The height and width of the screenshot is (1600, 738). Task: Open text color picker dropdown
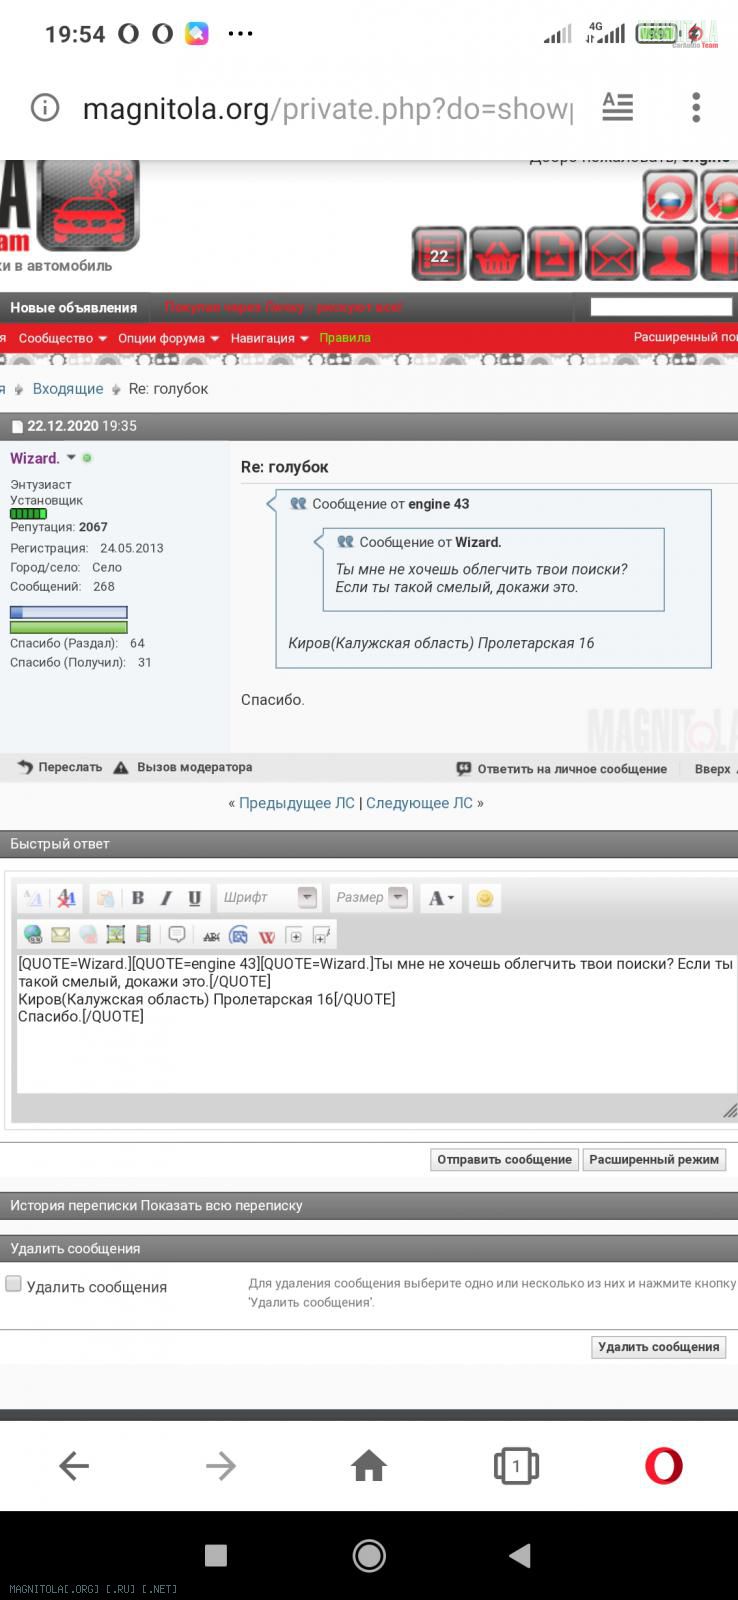click(441, 898)
